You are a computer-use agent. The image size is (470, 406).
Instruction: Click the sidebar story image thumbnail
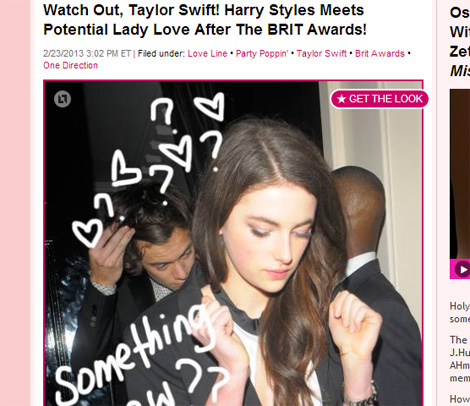pyautogui.click(x=460, y=174)
